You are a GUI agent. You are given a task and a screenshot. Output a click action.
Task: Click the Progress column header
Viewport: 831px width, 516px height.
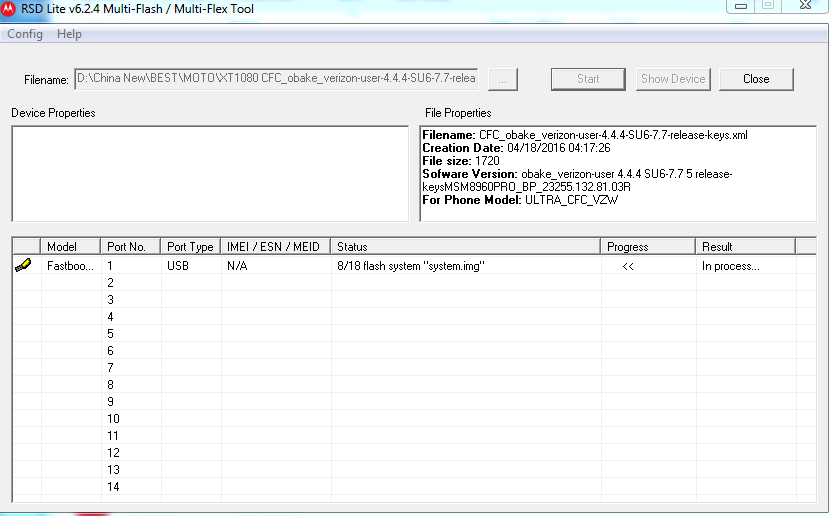tap(648, 246)
